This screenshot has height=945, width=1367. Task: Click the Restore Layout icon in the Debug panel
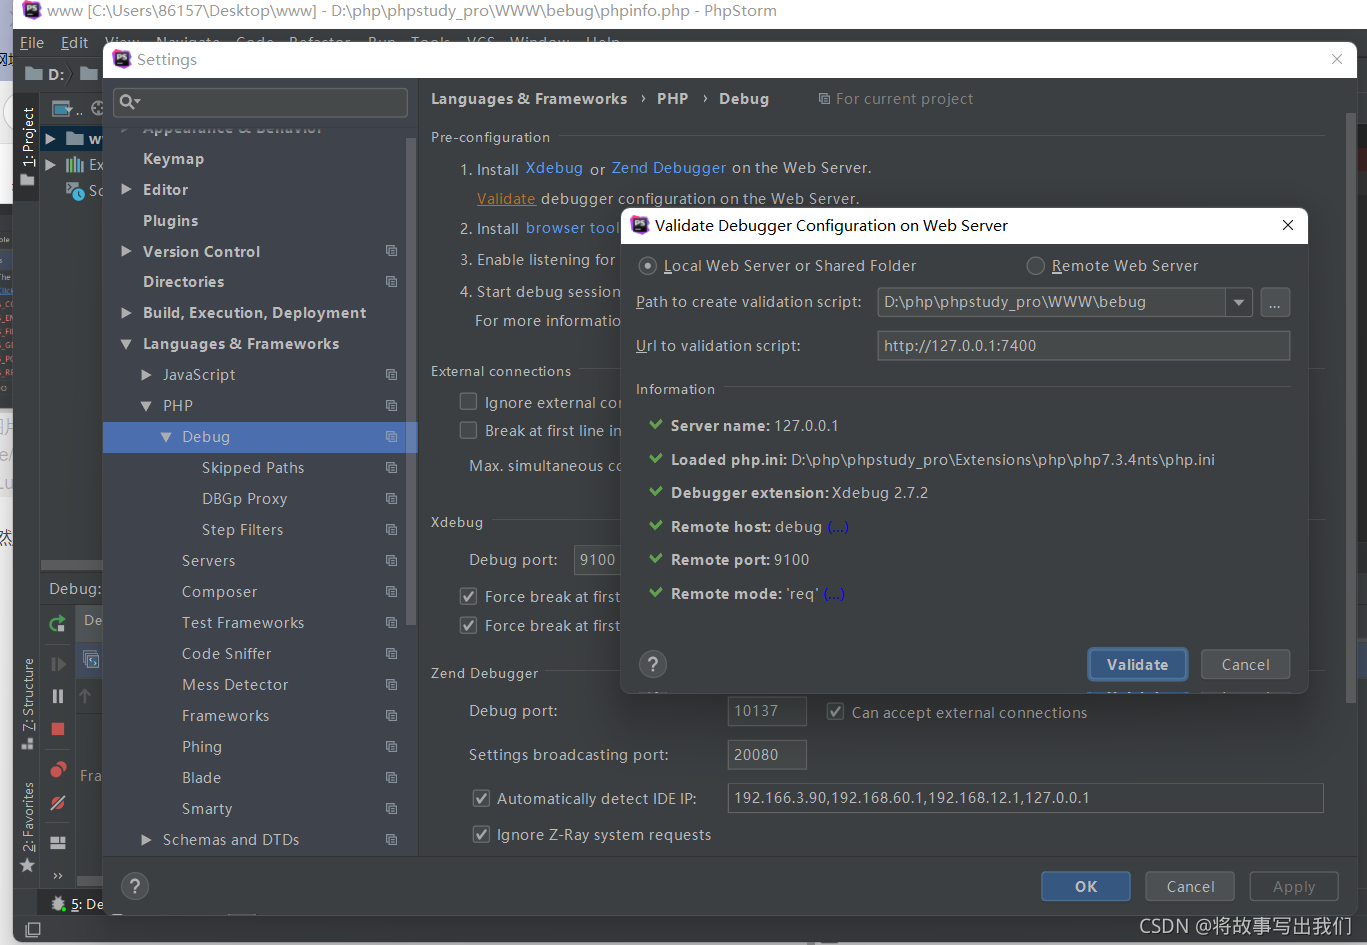[x=58, y=843]
